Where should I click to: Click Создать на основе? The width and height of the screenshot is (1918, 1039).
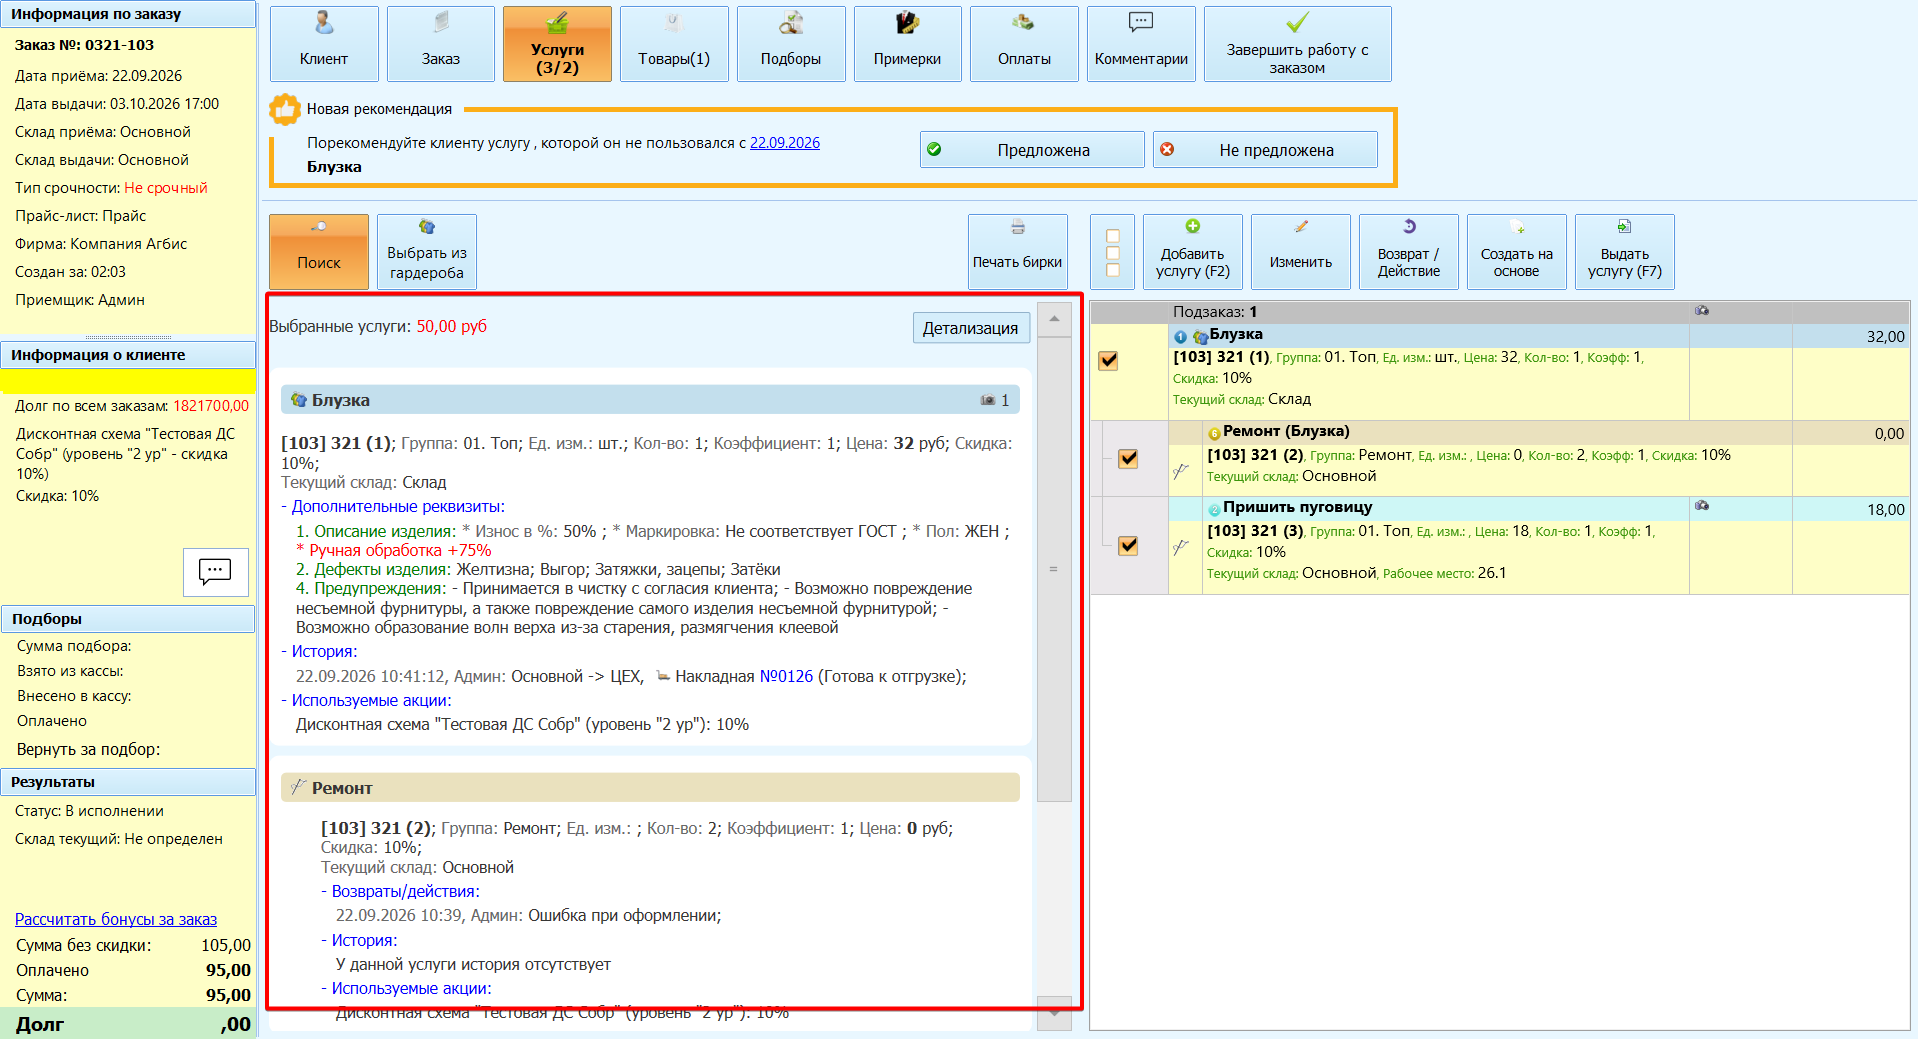(1517, 252)
